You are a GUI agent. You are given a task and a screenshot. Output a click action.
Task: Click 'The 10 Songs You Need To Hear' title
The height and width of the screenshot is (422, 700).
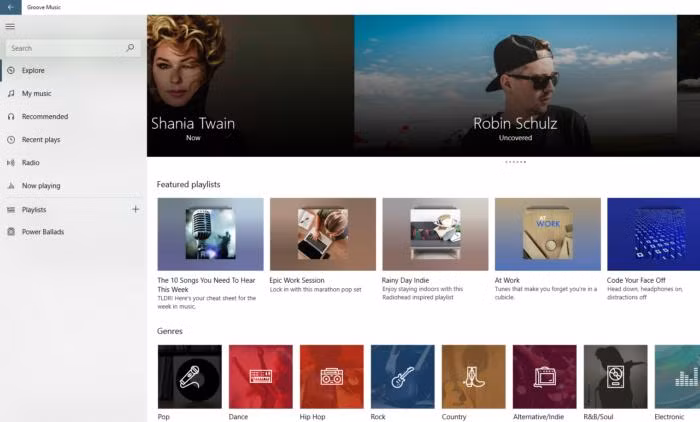click(x=206, y=284)
